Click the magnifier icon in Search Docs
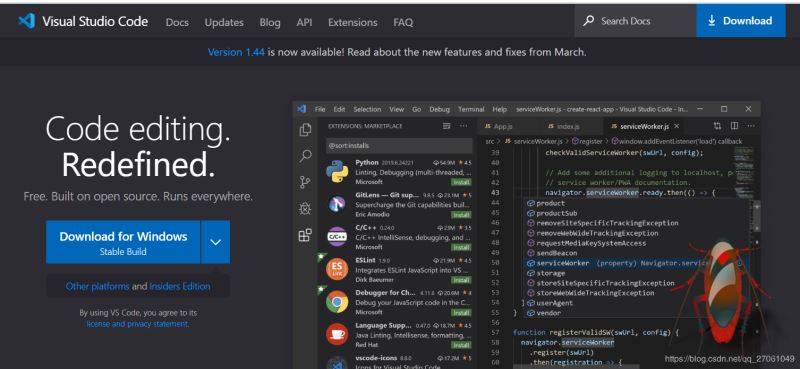Screen dimensions: 800x369 click(588, 21)
